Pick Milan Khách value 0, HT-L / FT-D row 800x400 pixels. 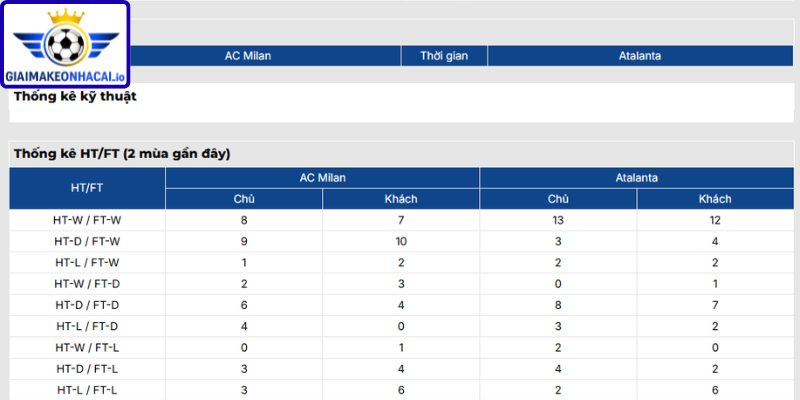pos(401,327)
